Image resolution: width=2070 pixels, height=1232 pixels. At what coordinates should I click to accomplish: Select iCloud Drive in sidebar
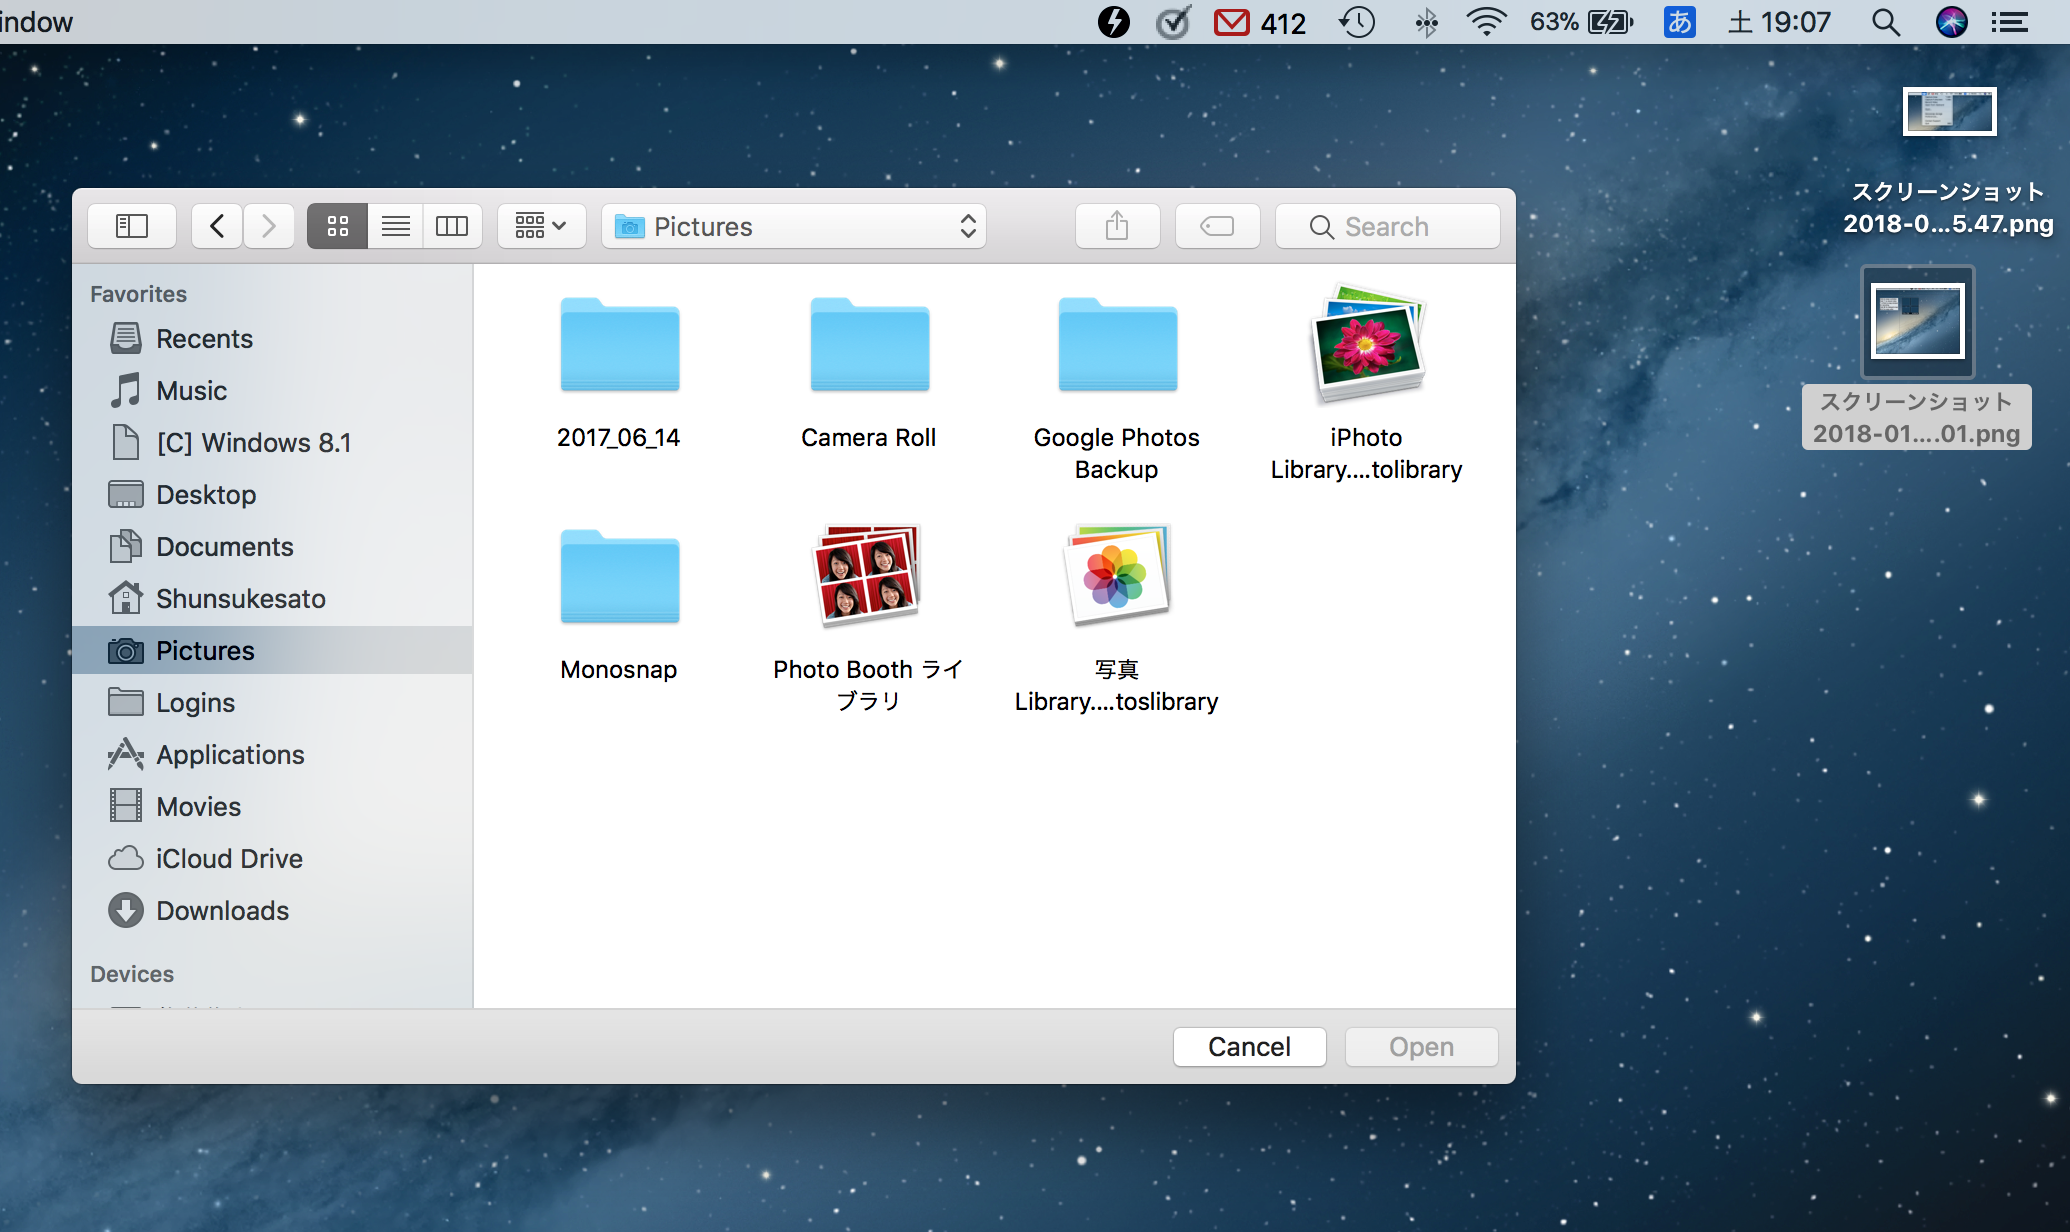click(229, 859)
